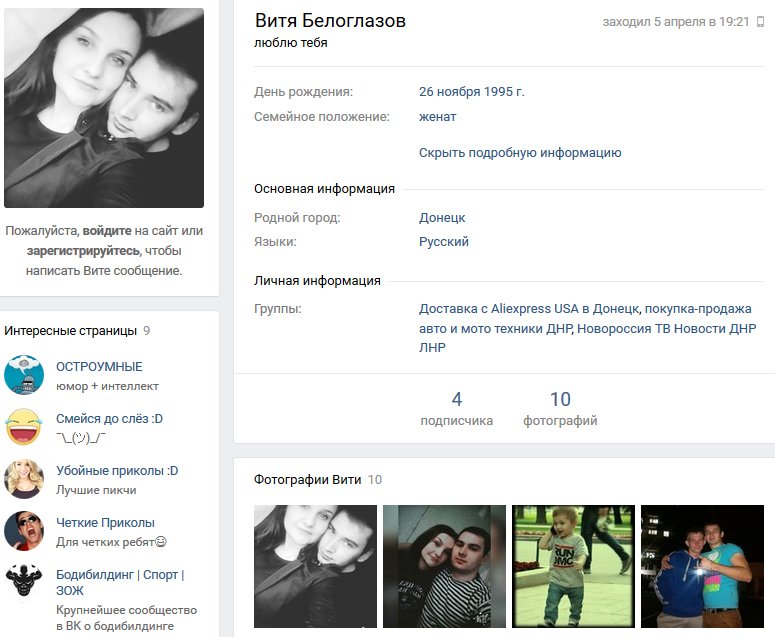Open the photo of child in RUN DMC shirt

pos(573,566)
